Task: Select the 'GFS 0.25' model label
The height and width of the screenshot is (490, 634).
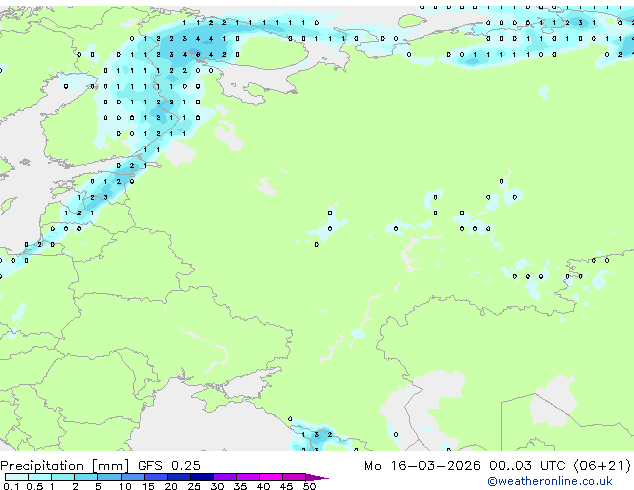Action: pyautogui.click(x=169, y=466)
